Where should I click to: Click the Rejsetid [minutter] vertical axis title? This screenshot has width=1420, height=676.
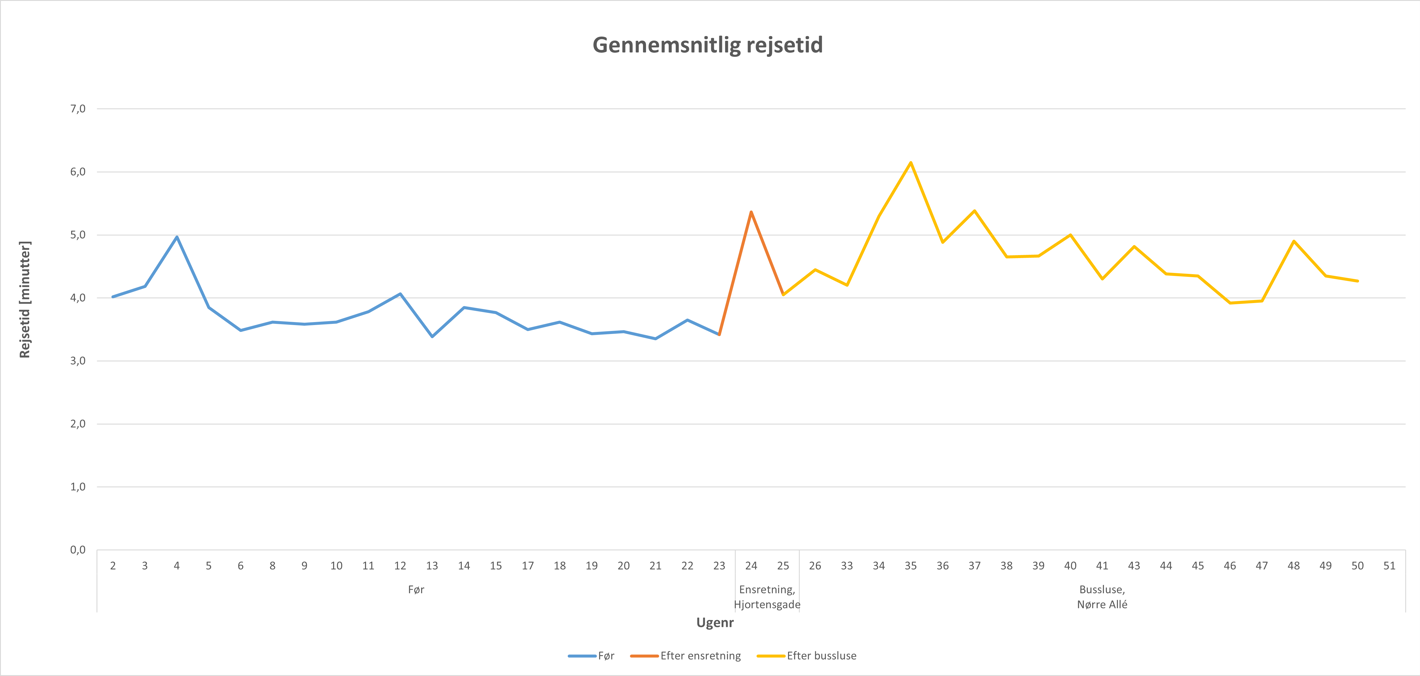tap(25, 299)
